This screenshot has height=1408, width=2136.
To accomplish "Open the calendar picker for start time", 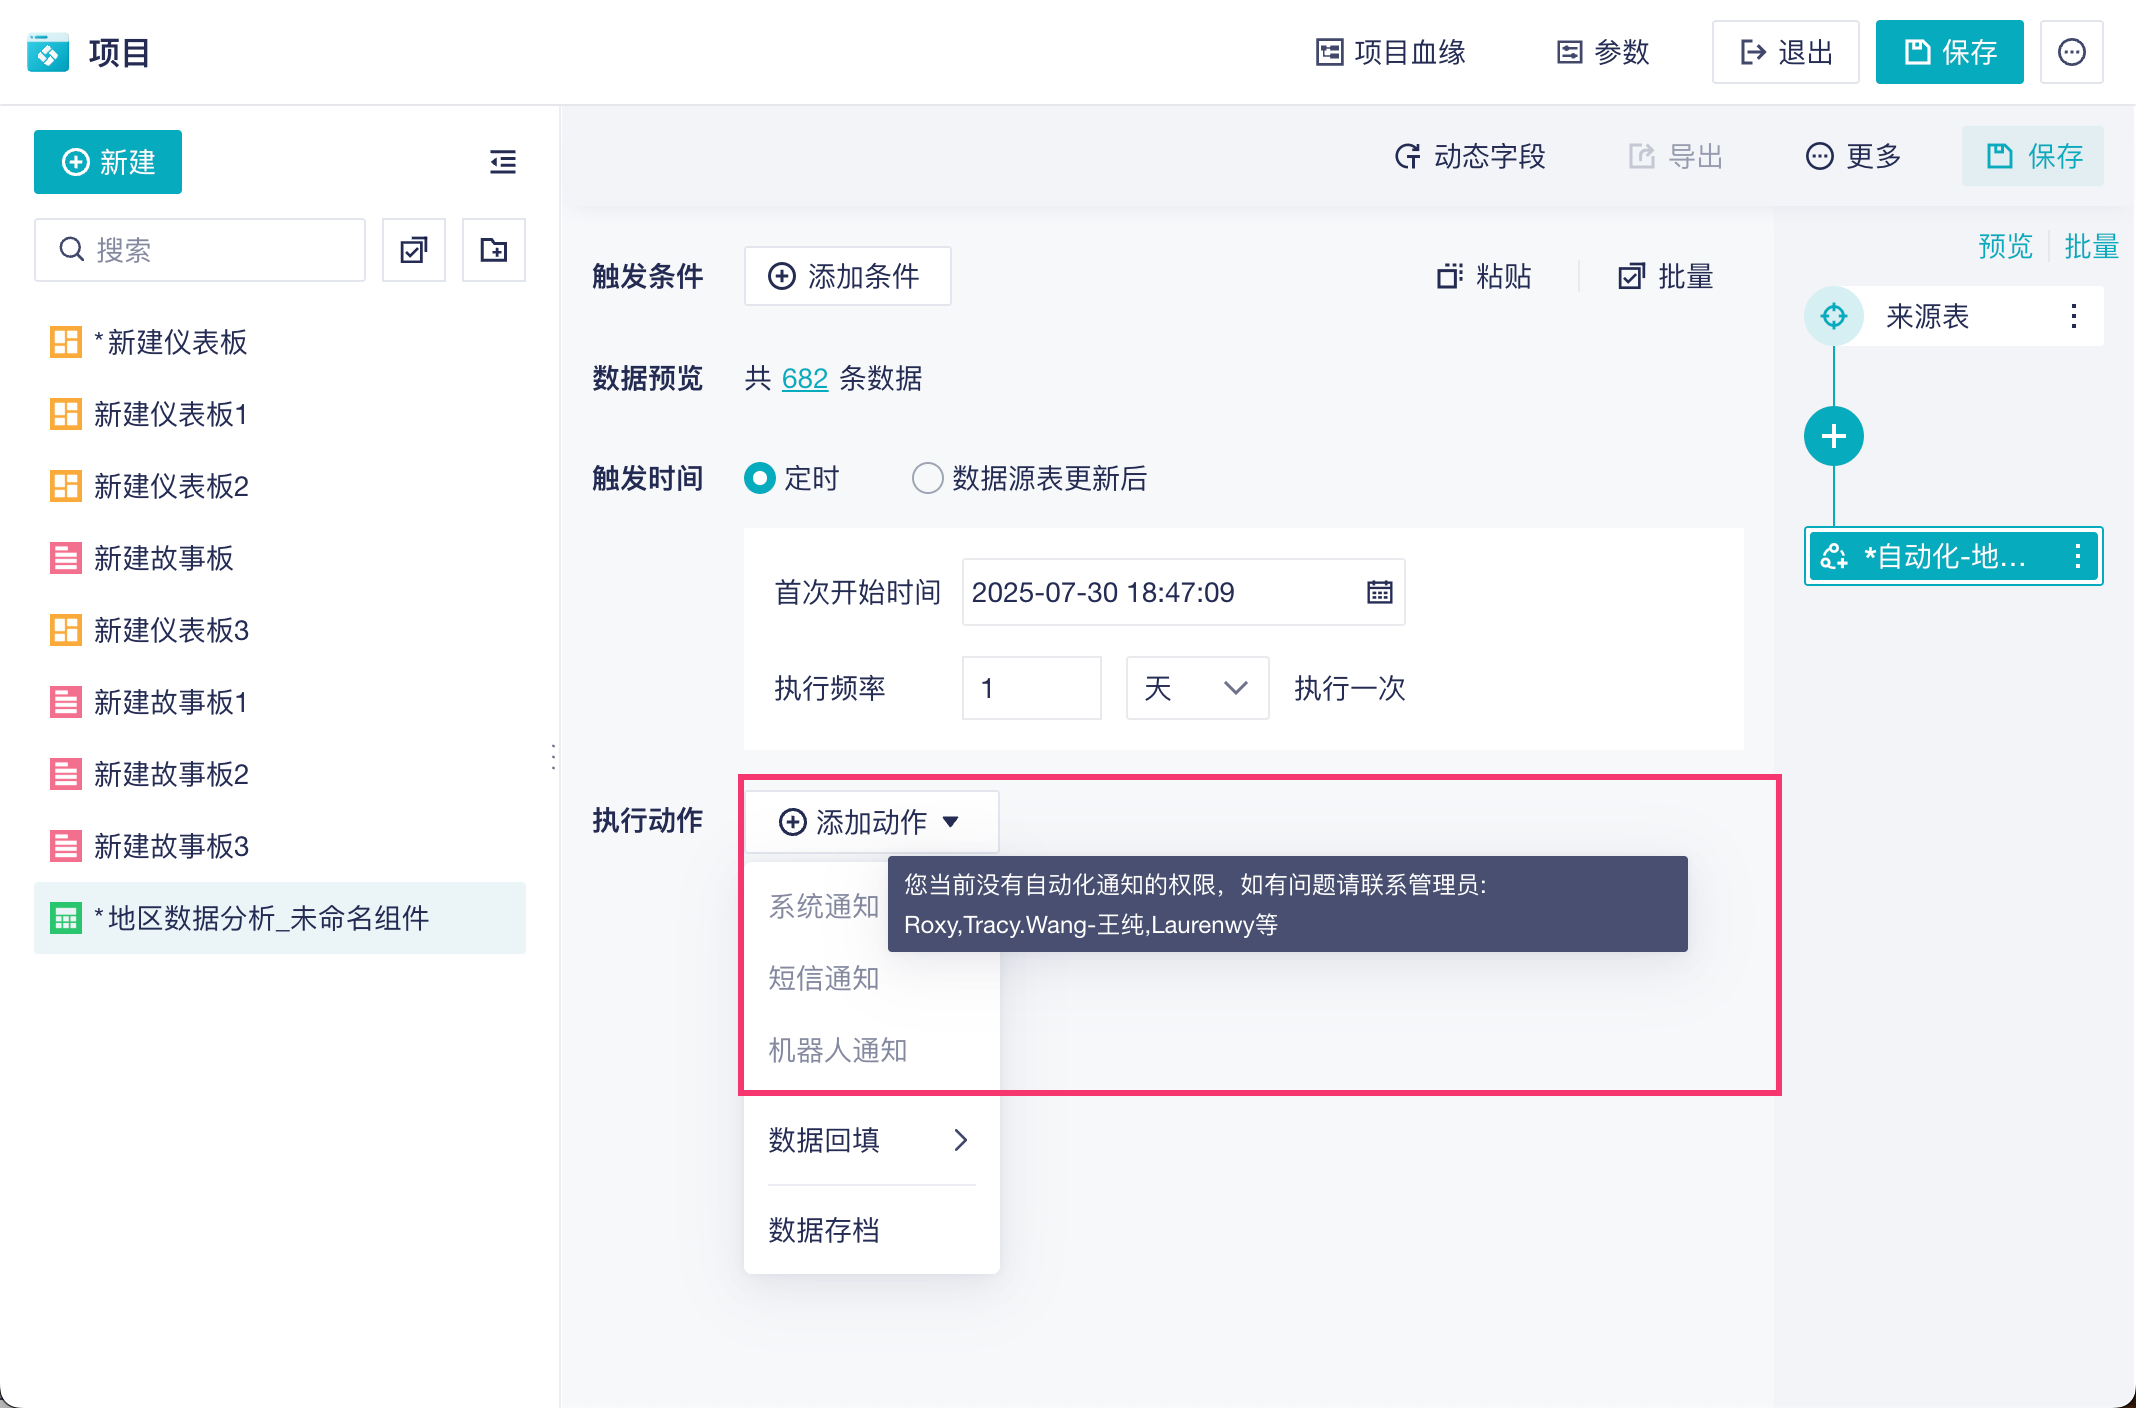I will (x=1379, y=592).
